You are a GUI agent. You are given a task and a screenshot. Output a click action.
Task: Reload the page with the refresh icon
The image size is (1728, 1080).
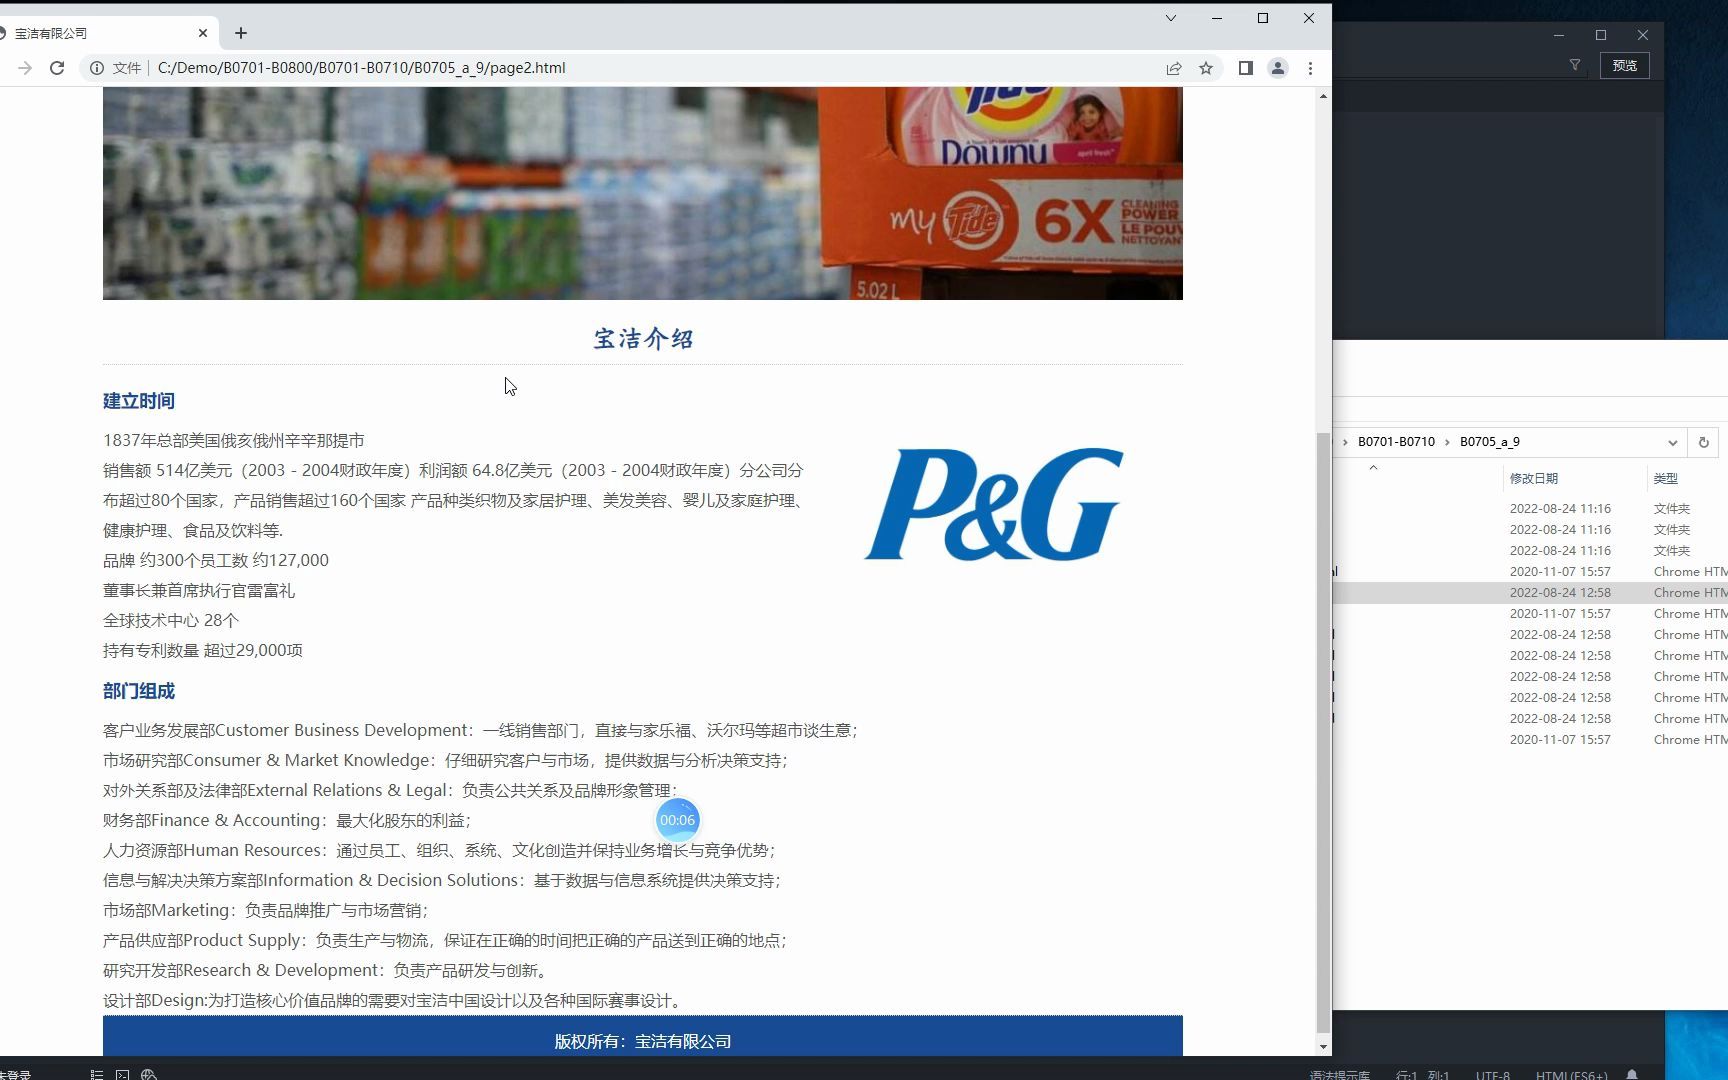point(57,68)
